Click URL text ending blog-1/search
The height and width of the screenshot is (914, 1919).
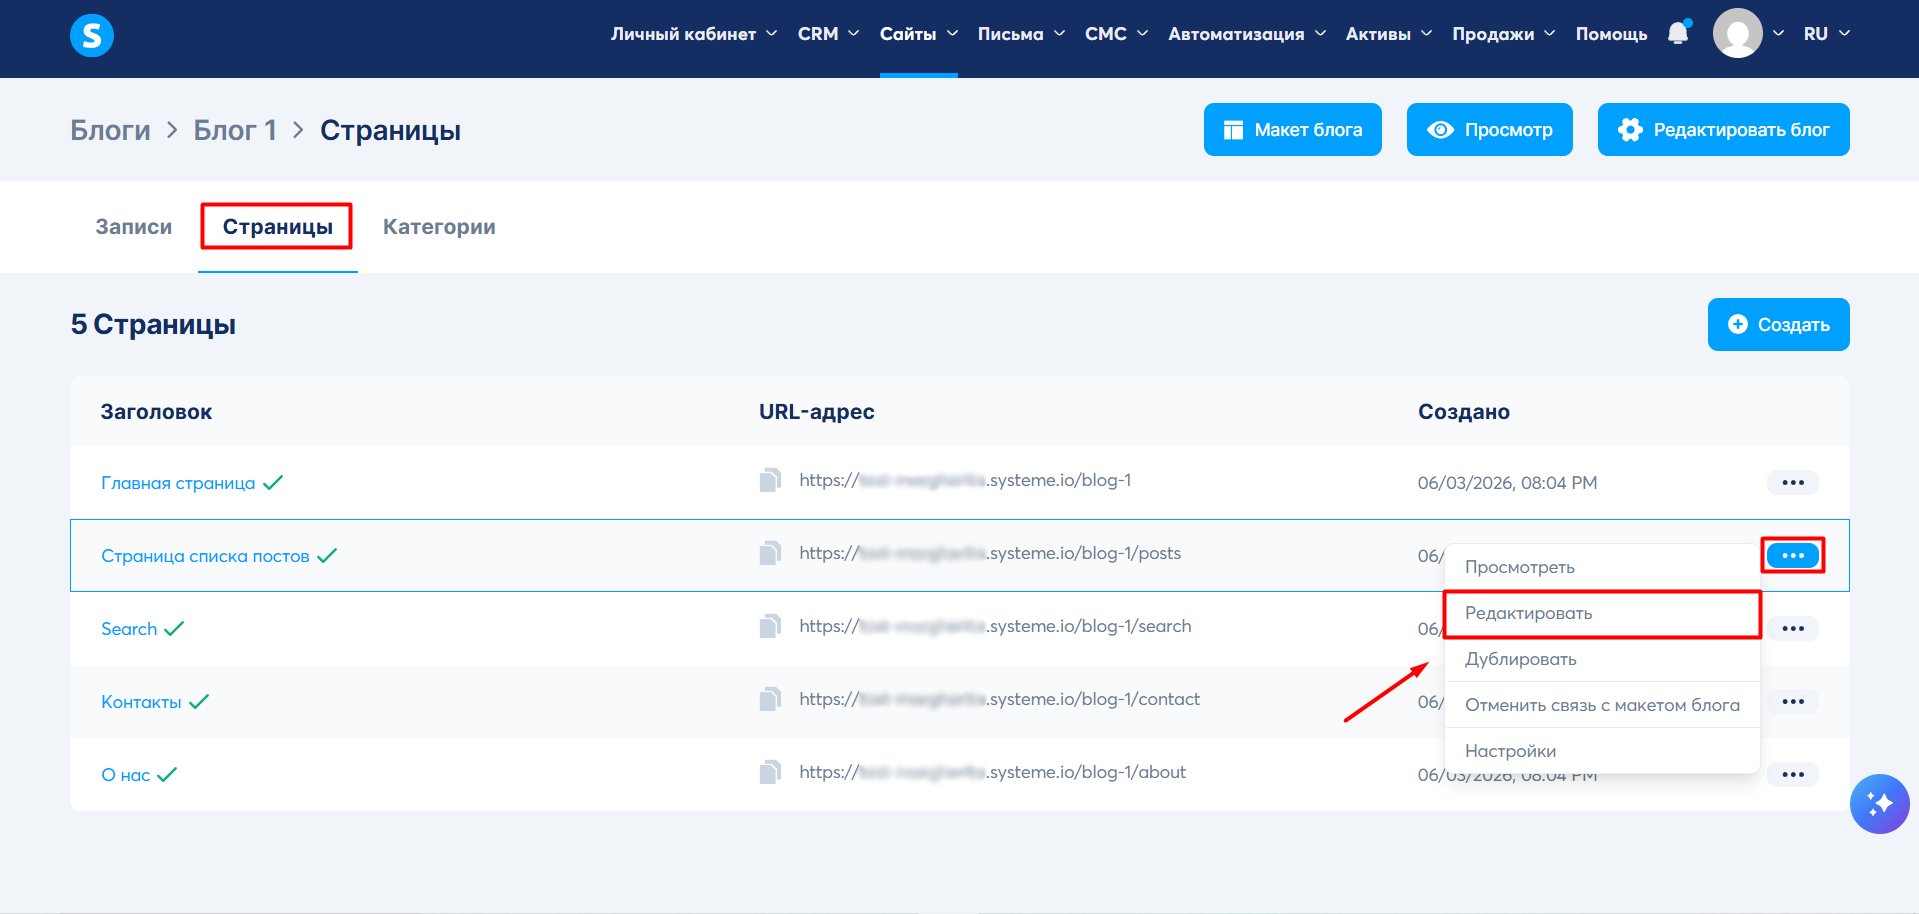point(995,626)
